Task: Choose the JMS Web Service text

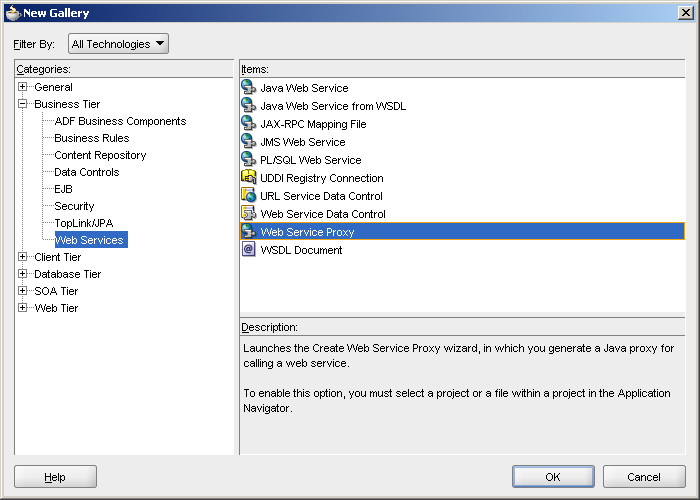Action: click(303, 142)
